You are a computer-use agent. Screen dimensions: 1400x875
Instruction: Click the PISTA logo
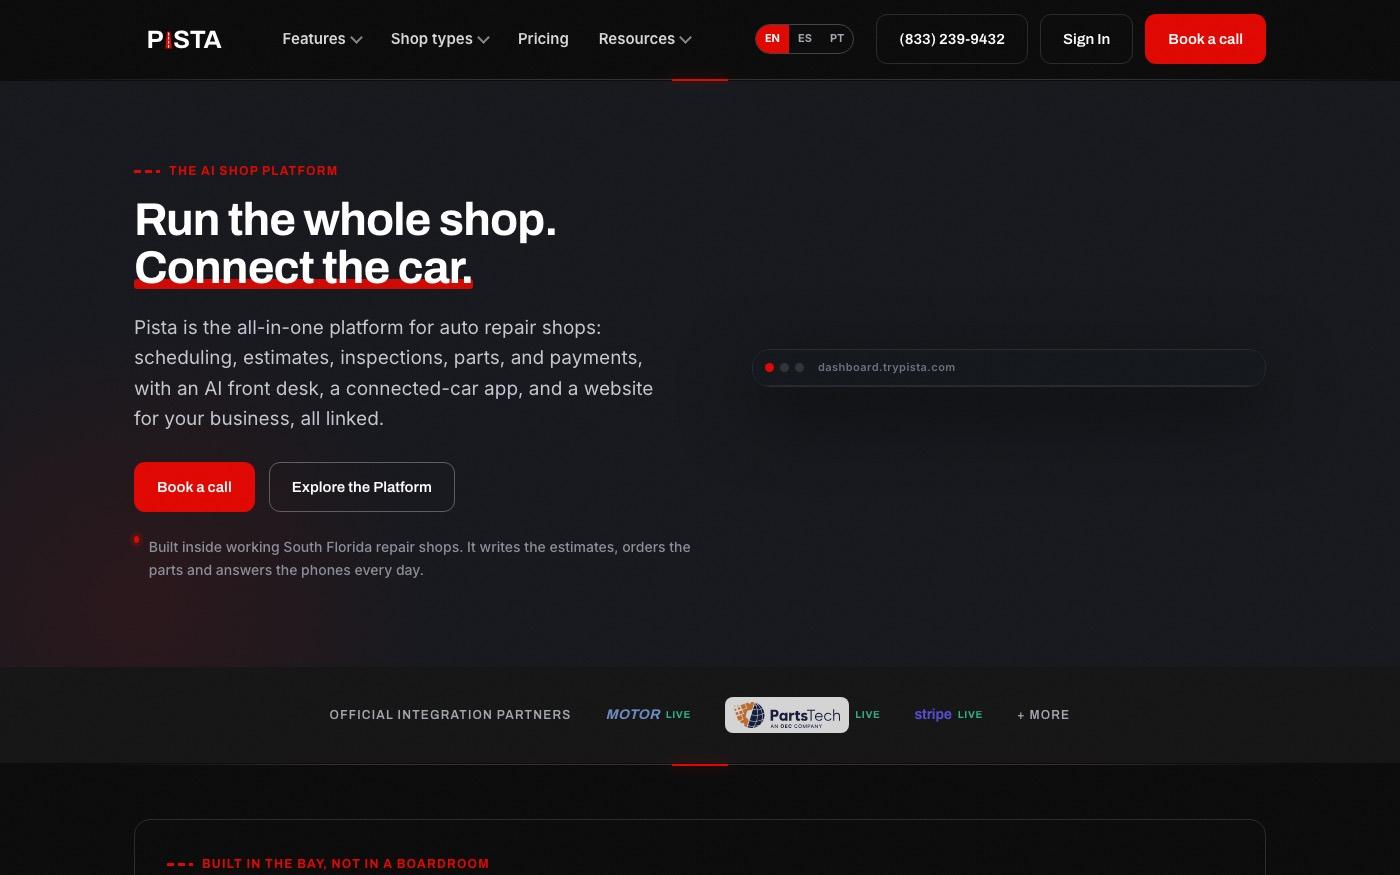(x=184, y=39)
